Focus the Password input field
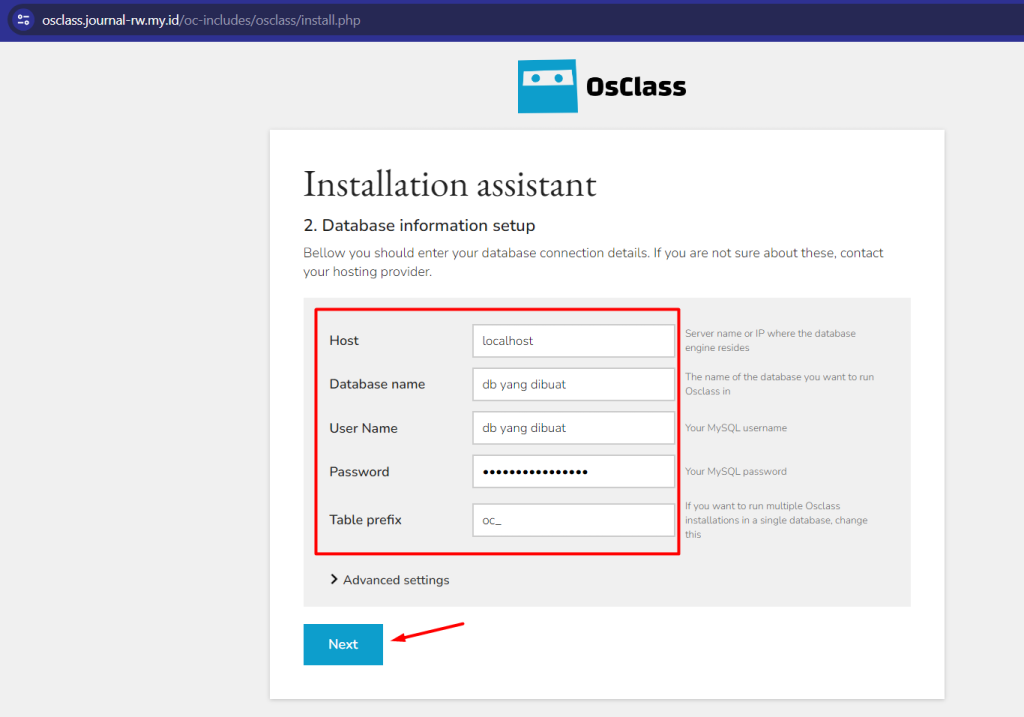The height and width of the screenshot is (717, 1024). 573,471
